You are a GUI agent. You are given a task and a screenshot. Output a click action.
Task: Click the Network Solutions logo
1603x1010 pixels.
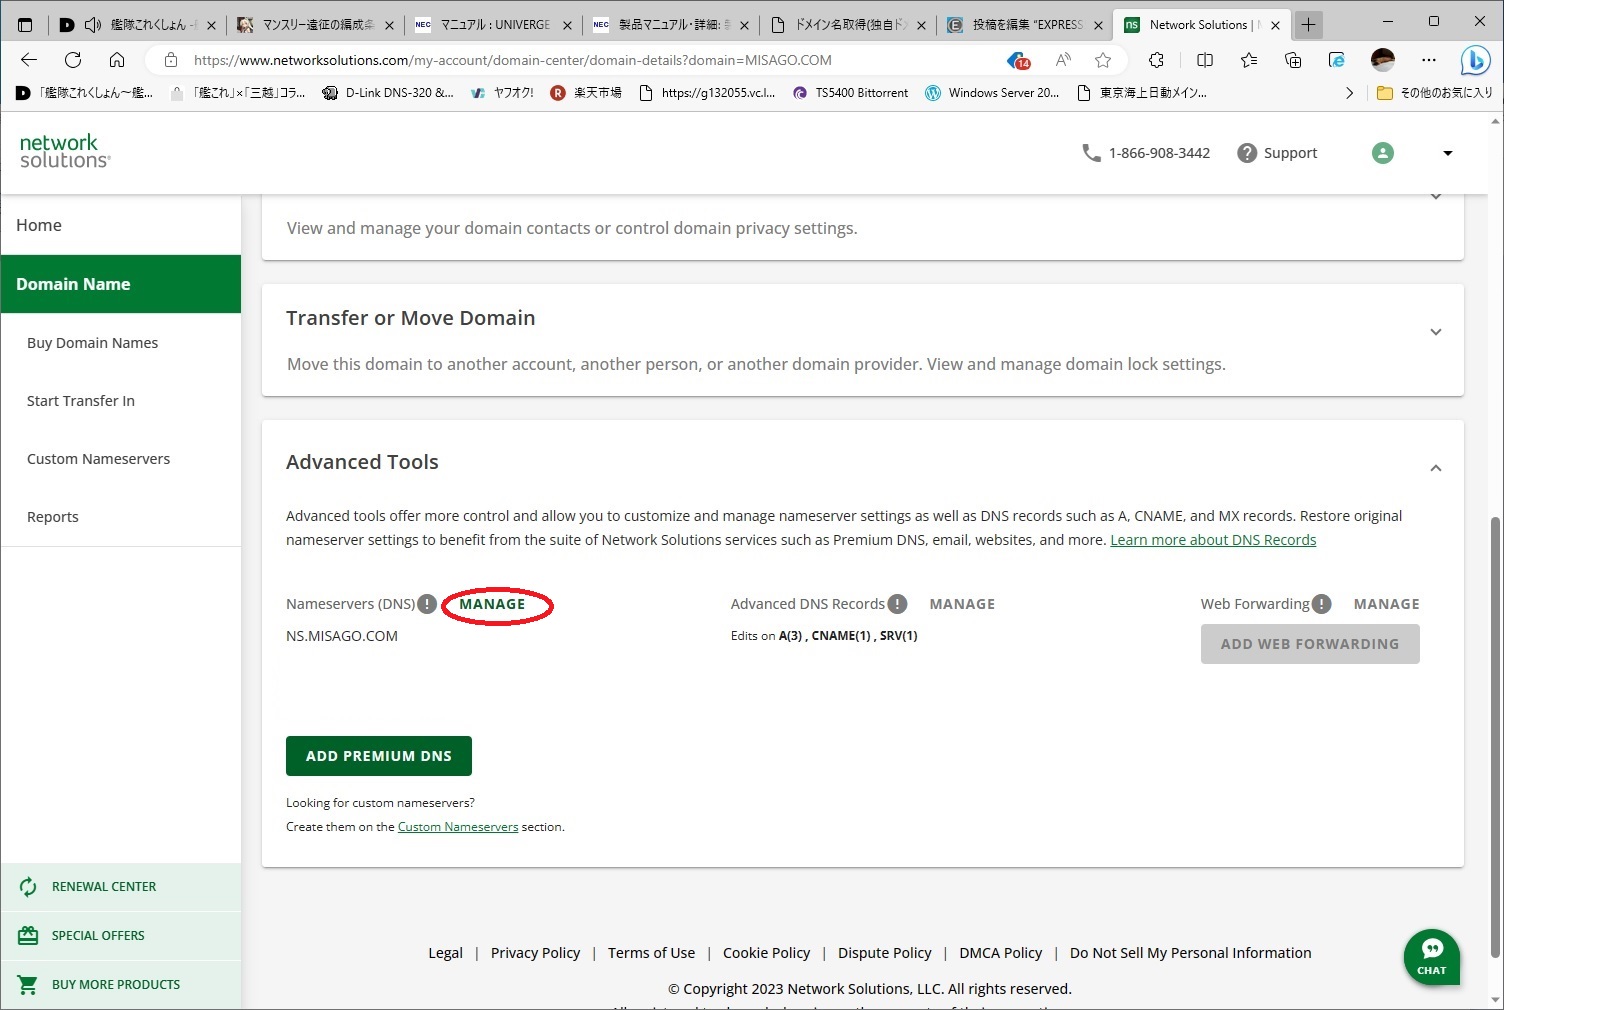65,151
